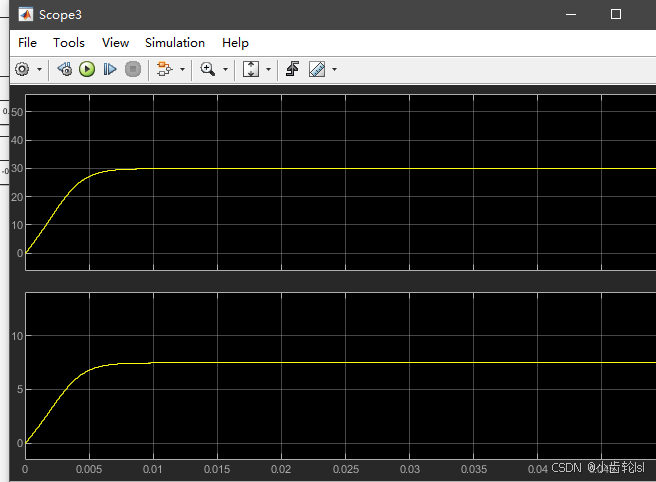Click the Scale Y-Axis Limits icon
This screenshot has width=656, height=482.
click(x=251, y=69)
